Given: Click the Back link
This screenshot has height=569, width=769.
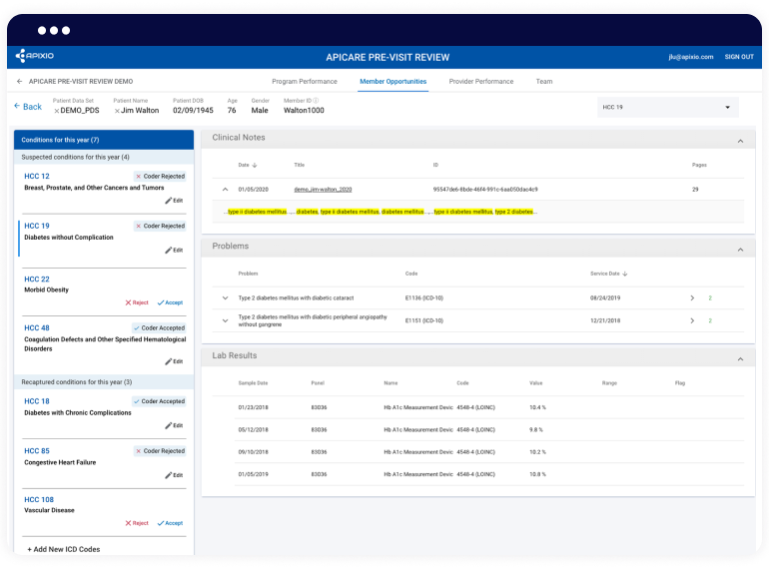Looking at the screenshot, I should tap(28, 106).
